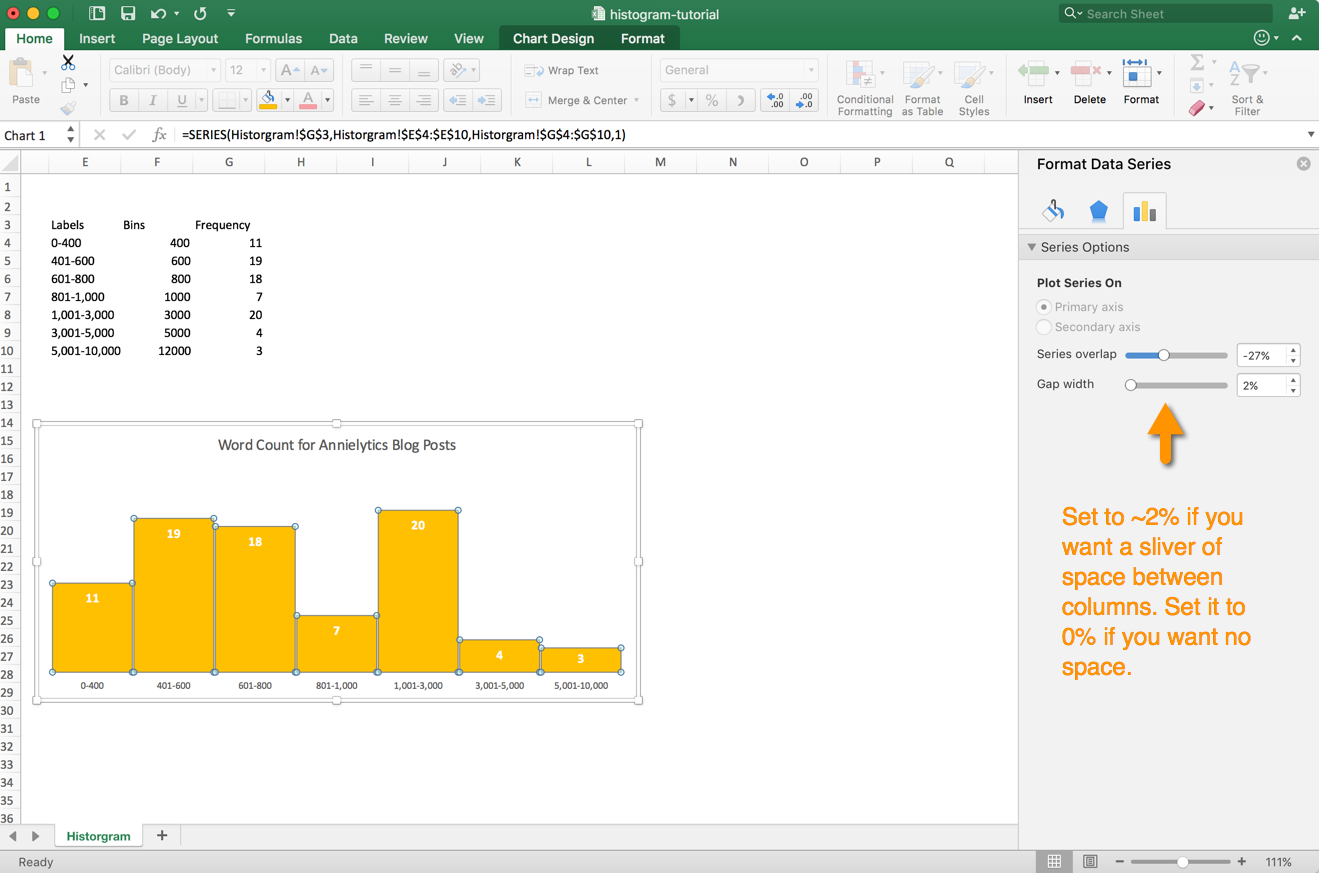The width and height of the screenshot is (1319, 873).
Task: Toggle percent style formatting
Action: point(712,100)
